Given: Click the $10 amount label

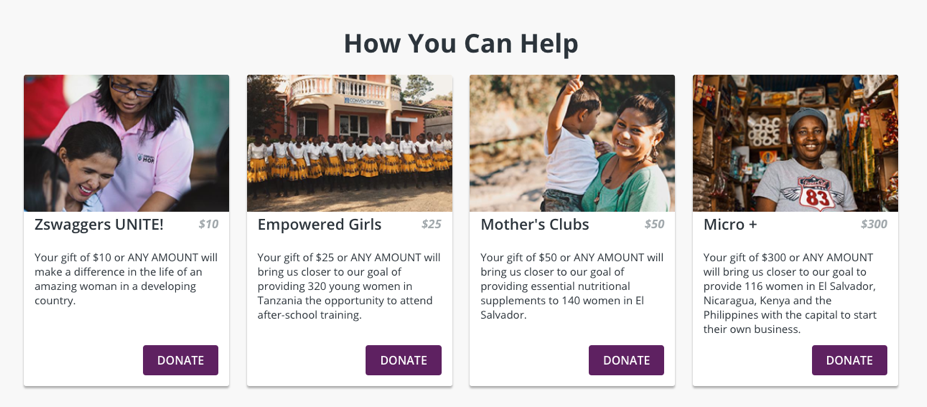Looking at the screenshot, I should [x=208, y=224].
